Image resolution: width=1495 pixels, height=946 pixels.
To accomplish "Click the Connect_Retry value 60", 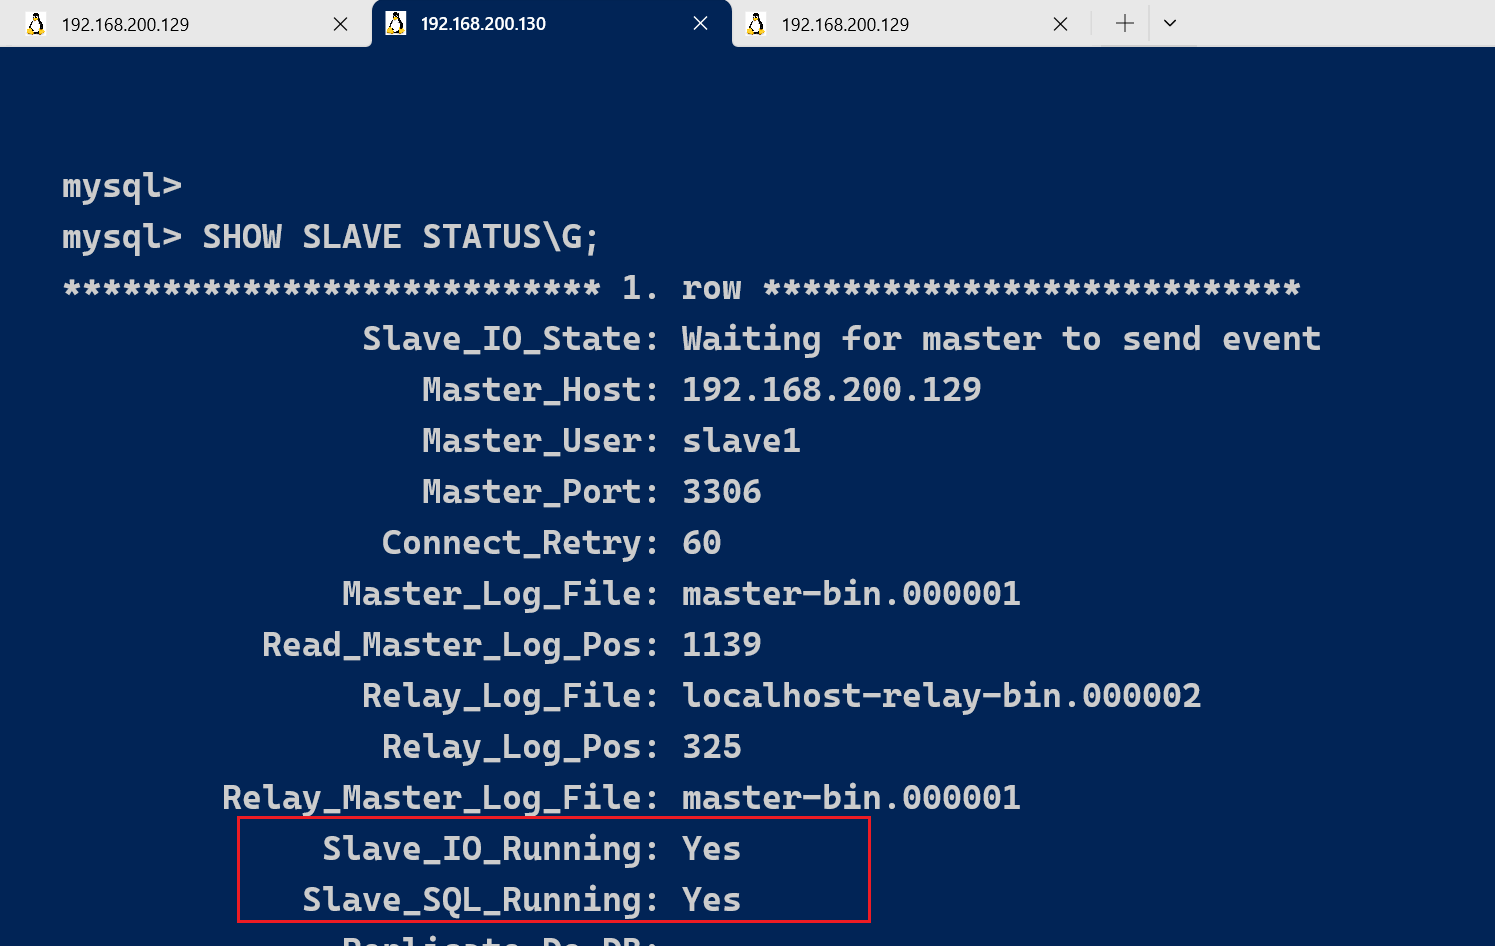I will [x=702, y=543].
